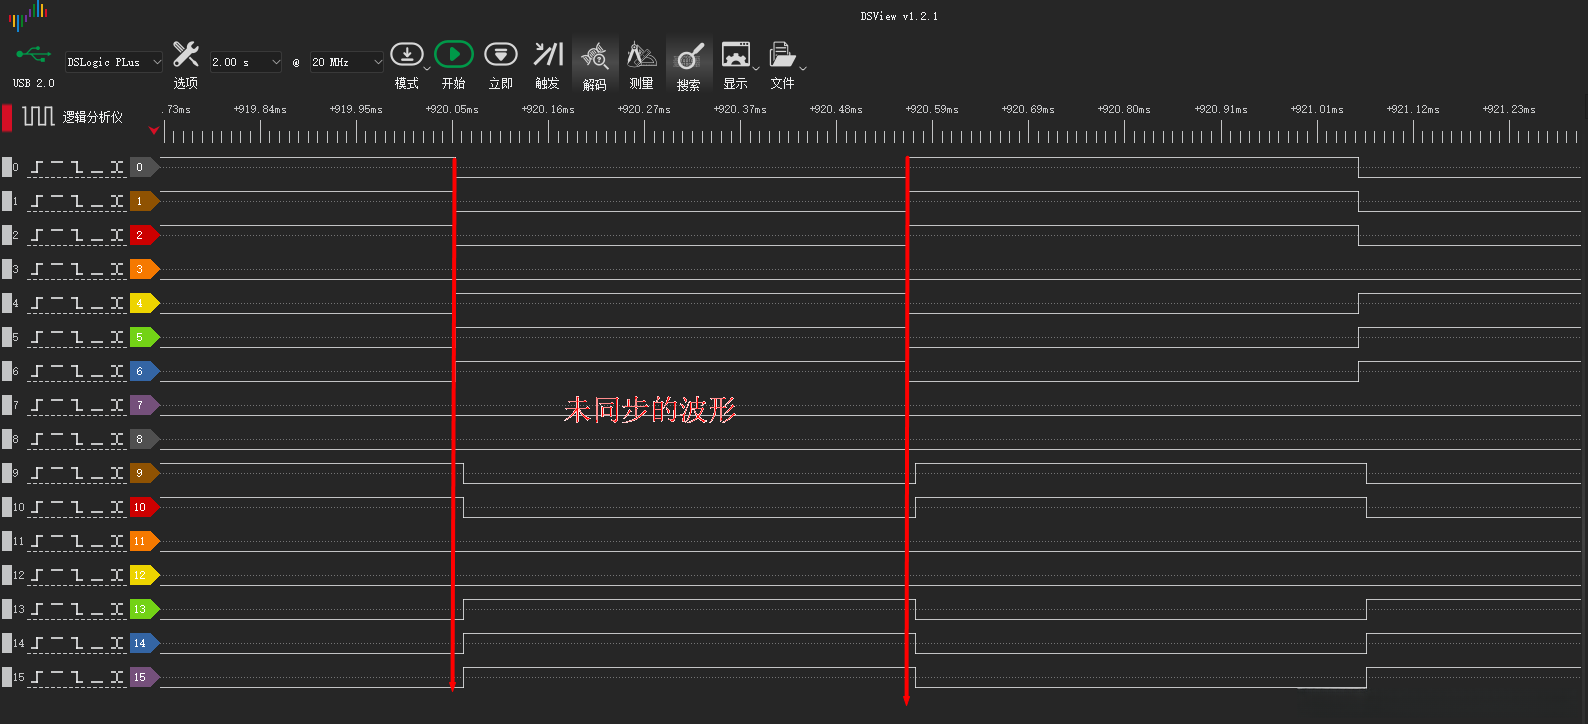Image resolution: width=1588 pixels, height=724 pixels.
Task: Select the red channel 2 label tag
Action: click(144, 236)
